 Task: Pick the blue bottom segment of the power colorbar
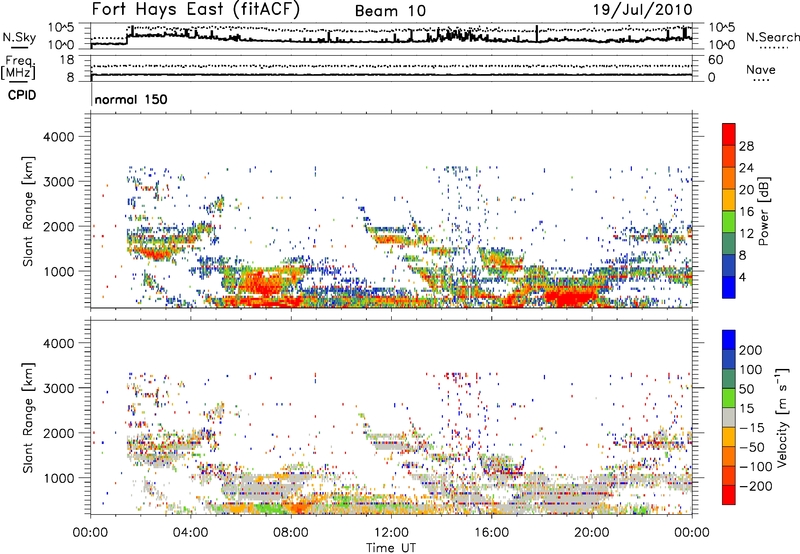[729, 288]
